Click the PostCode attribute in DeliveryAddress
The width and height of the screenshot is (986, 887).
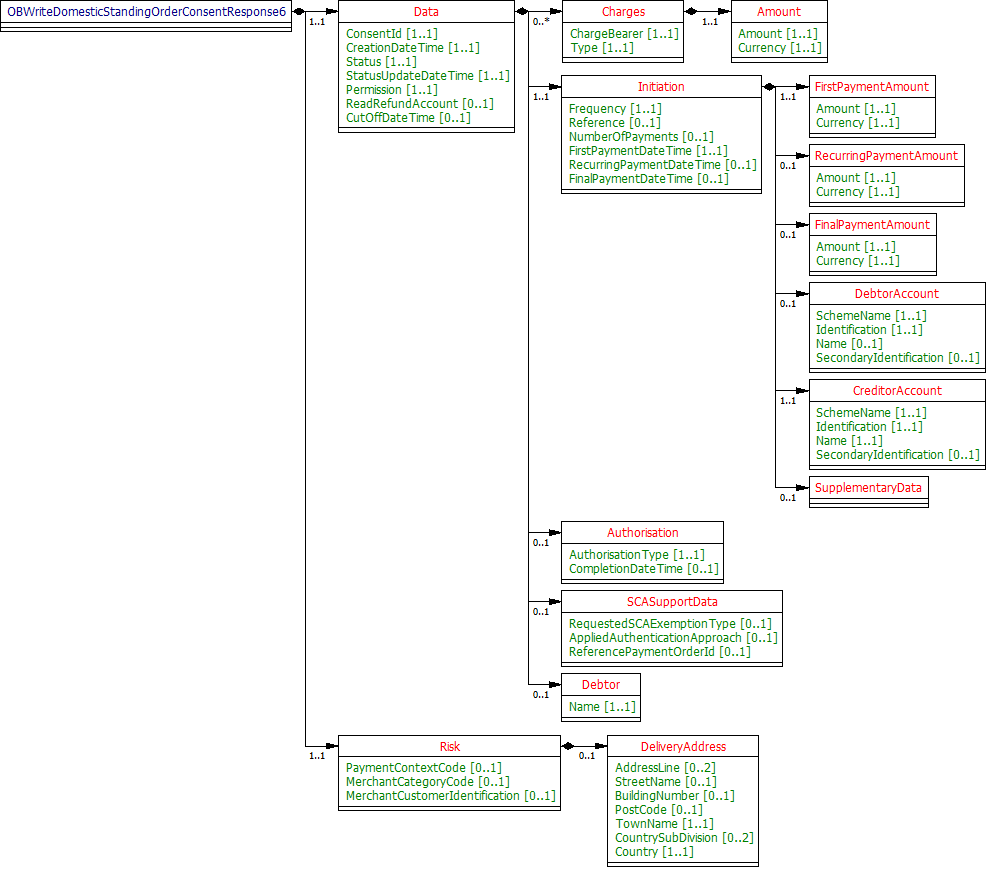tap(644, 810)
